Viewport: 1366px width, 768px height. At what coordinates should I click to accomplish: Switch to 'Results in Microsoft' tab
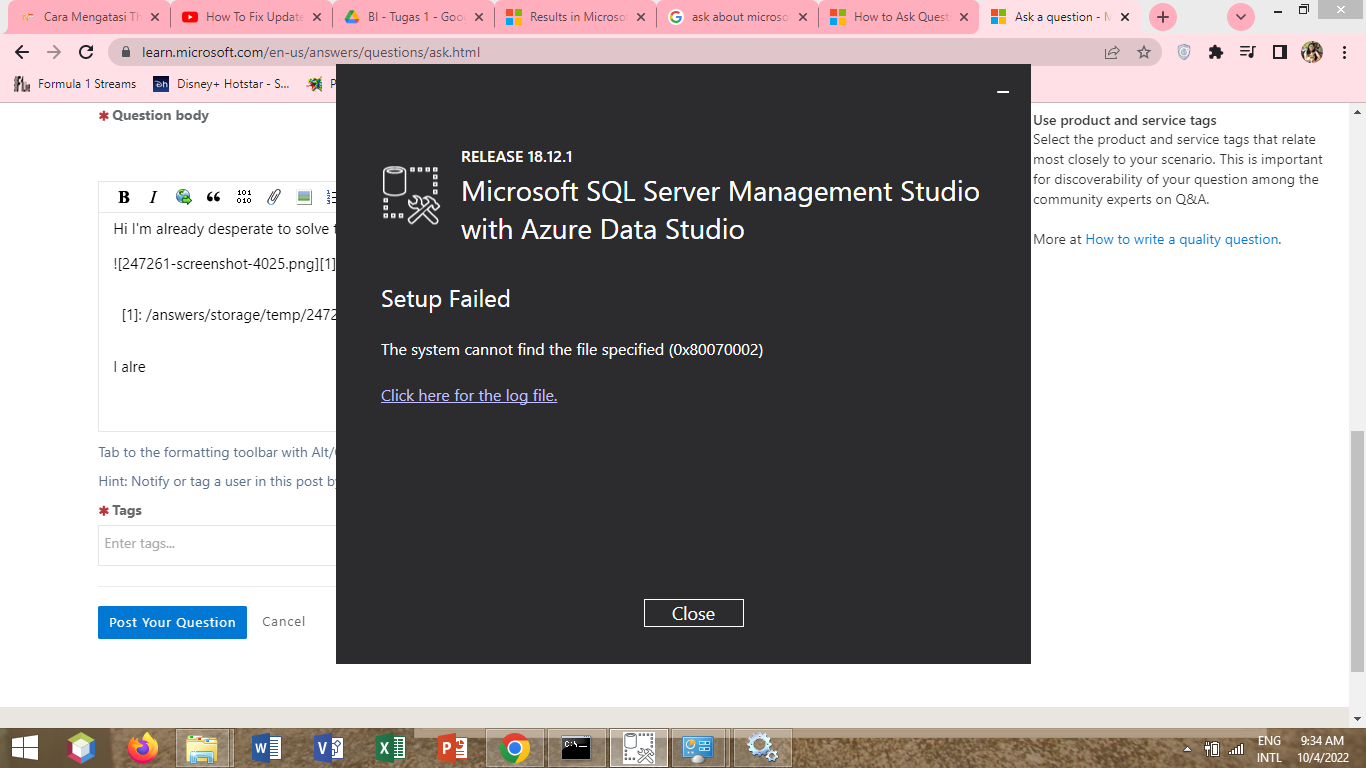tap(575, 17)
